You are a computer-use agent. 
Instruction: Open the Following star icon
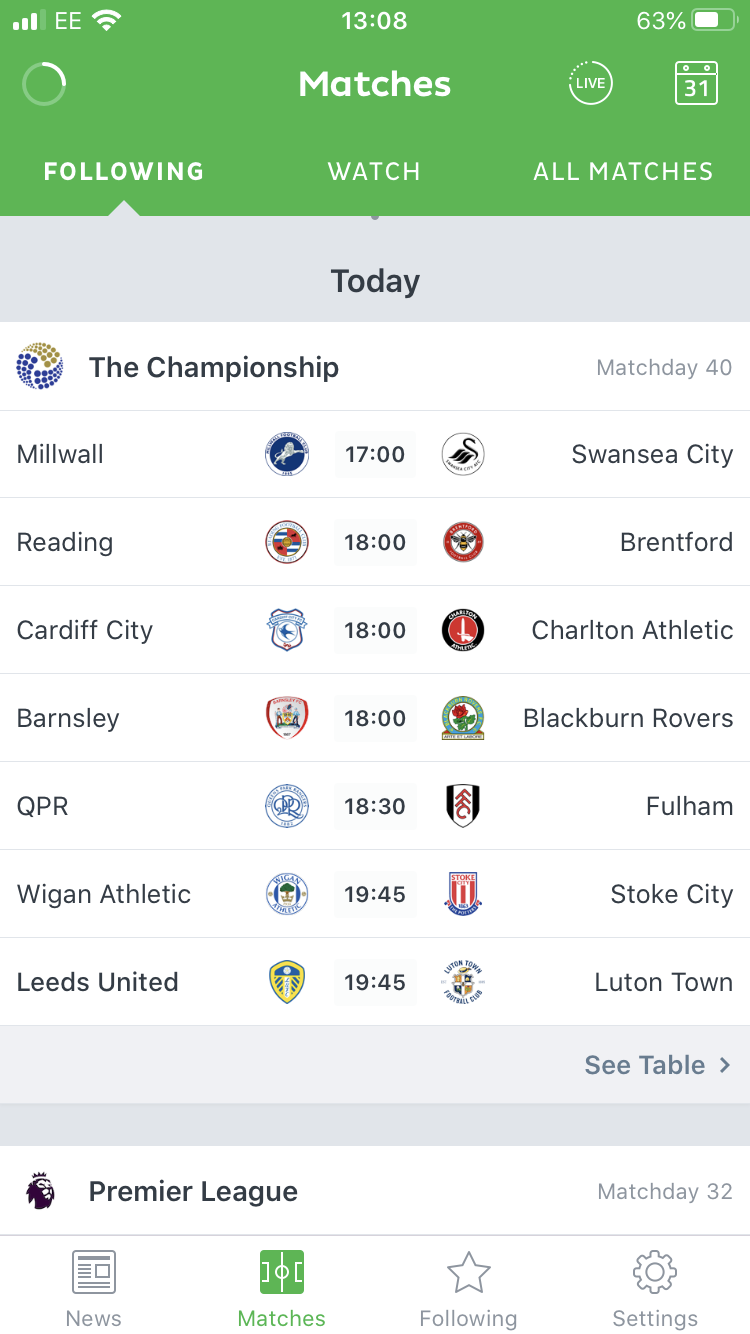coord(468,1272)
